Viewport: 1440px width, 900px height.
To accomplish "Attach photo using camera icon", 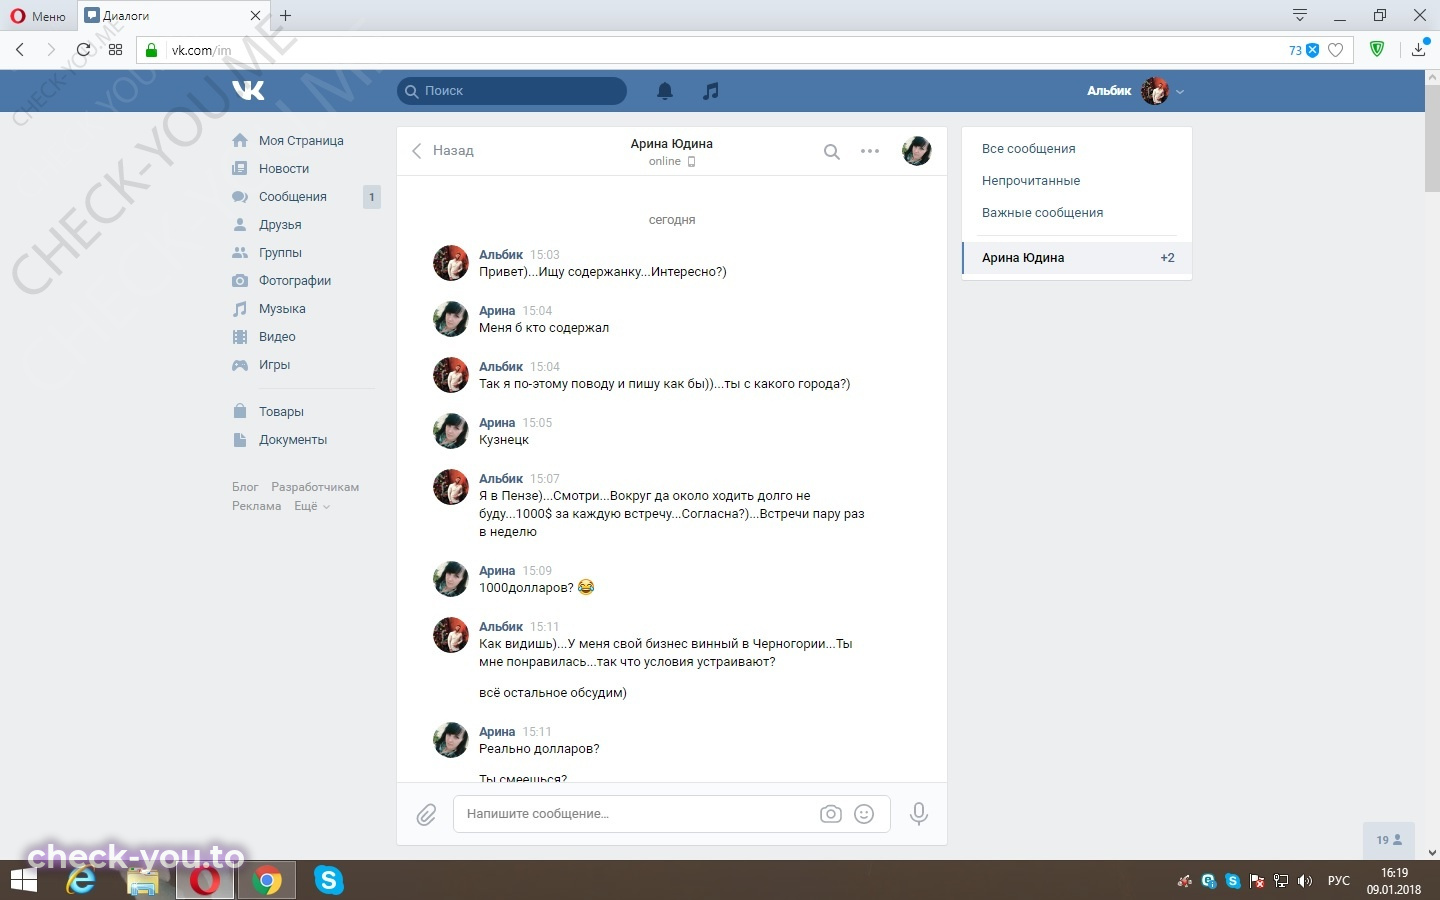I will coord(830,814).
